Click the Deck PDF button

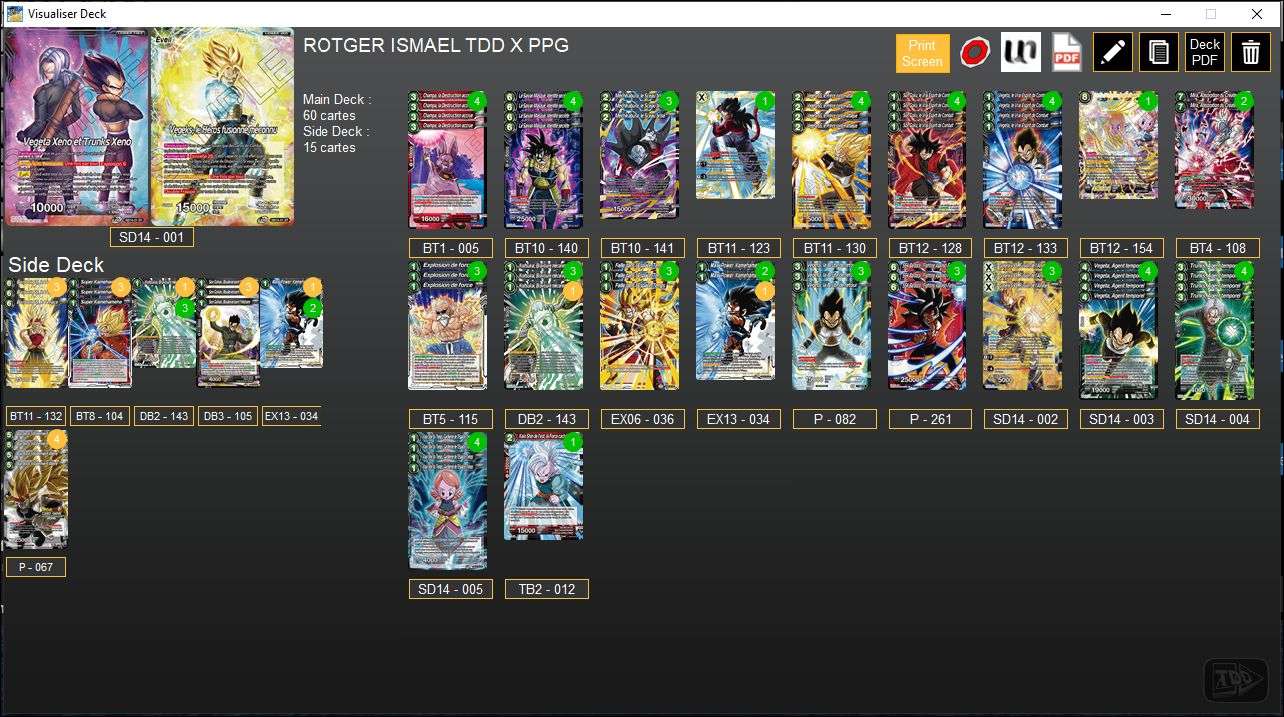pyautogui.click(x=1204, y=52)
